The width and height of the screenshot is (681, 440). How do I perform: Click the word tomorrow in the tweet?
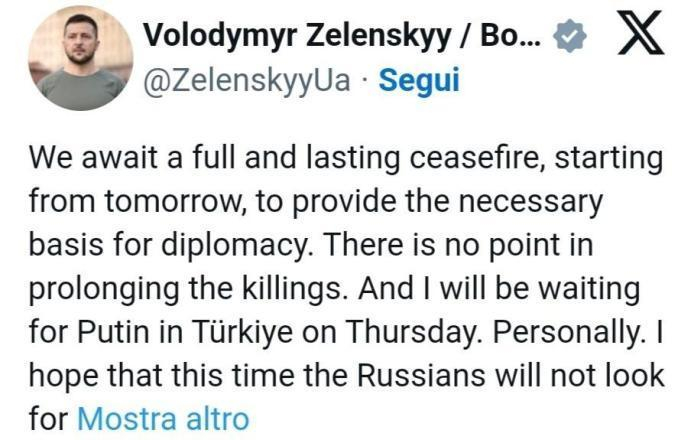pos(175,203)
